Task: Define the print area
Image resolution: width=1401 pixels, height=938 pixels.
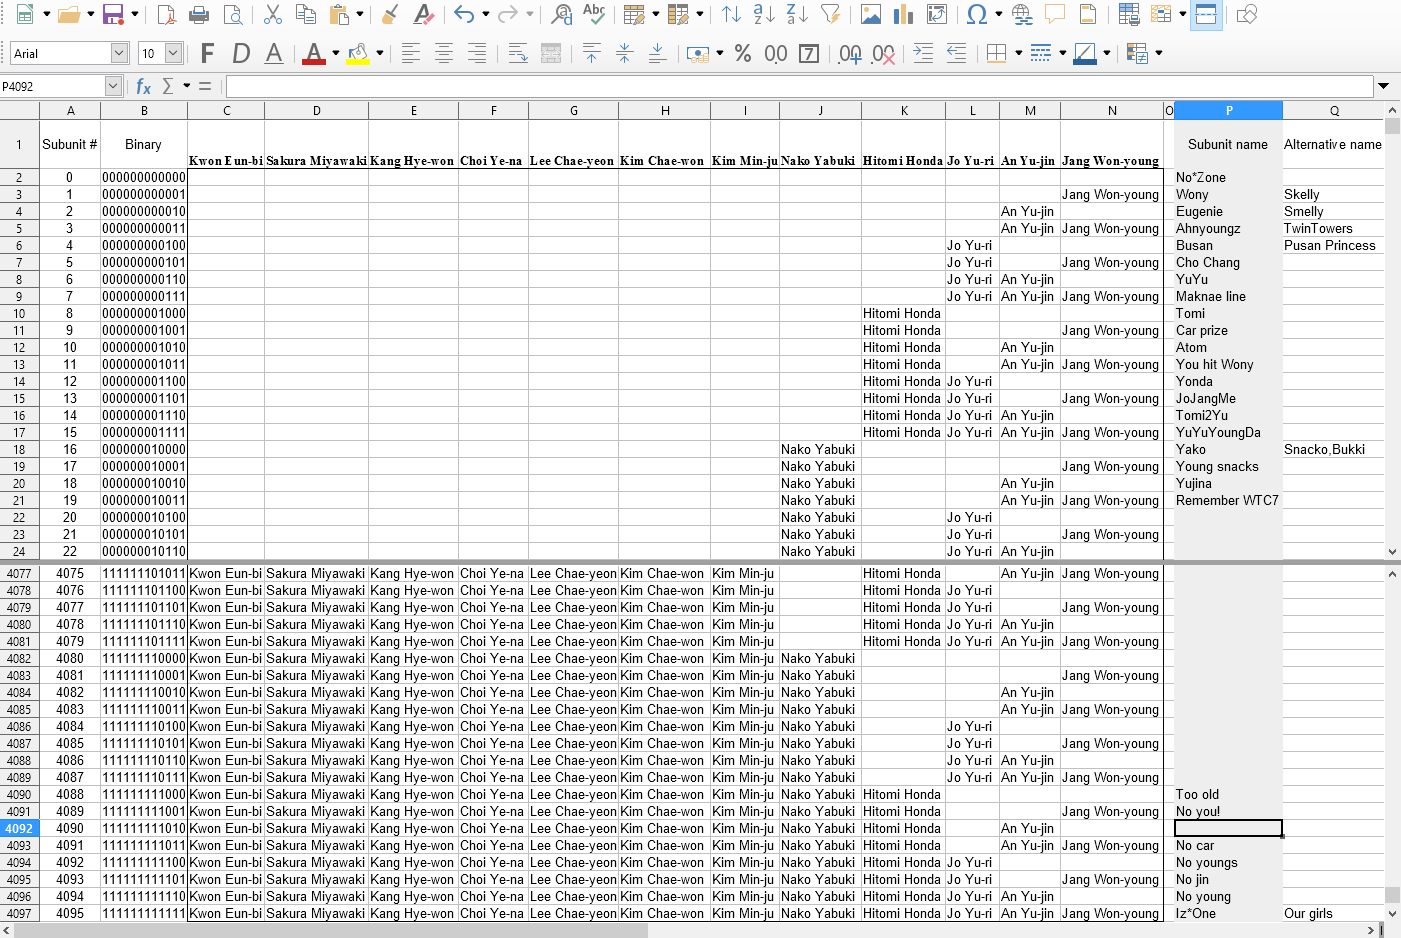Action: [1129, 14]
